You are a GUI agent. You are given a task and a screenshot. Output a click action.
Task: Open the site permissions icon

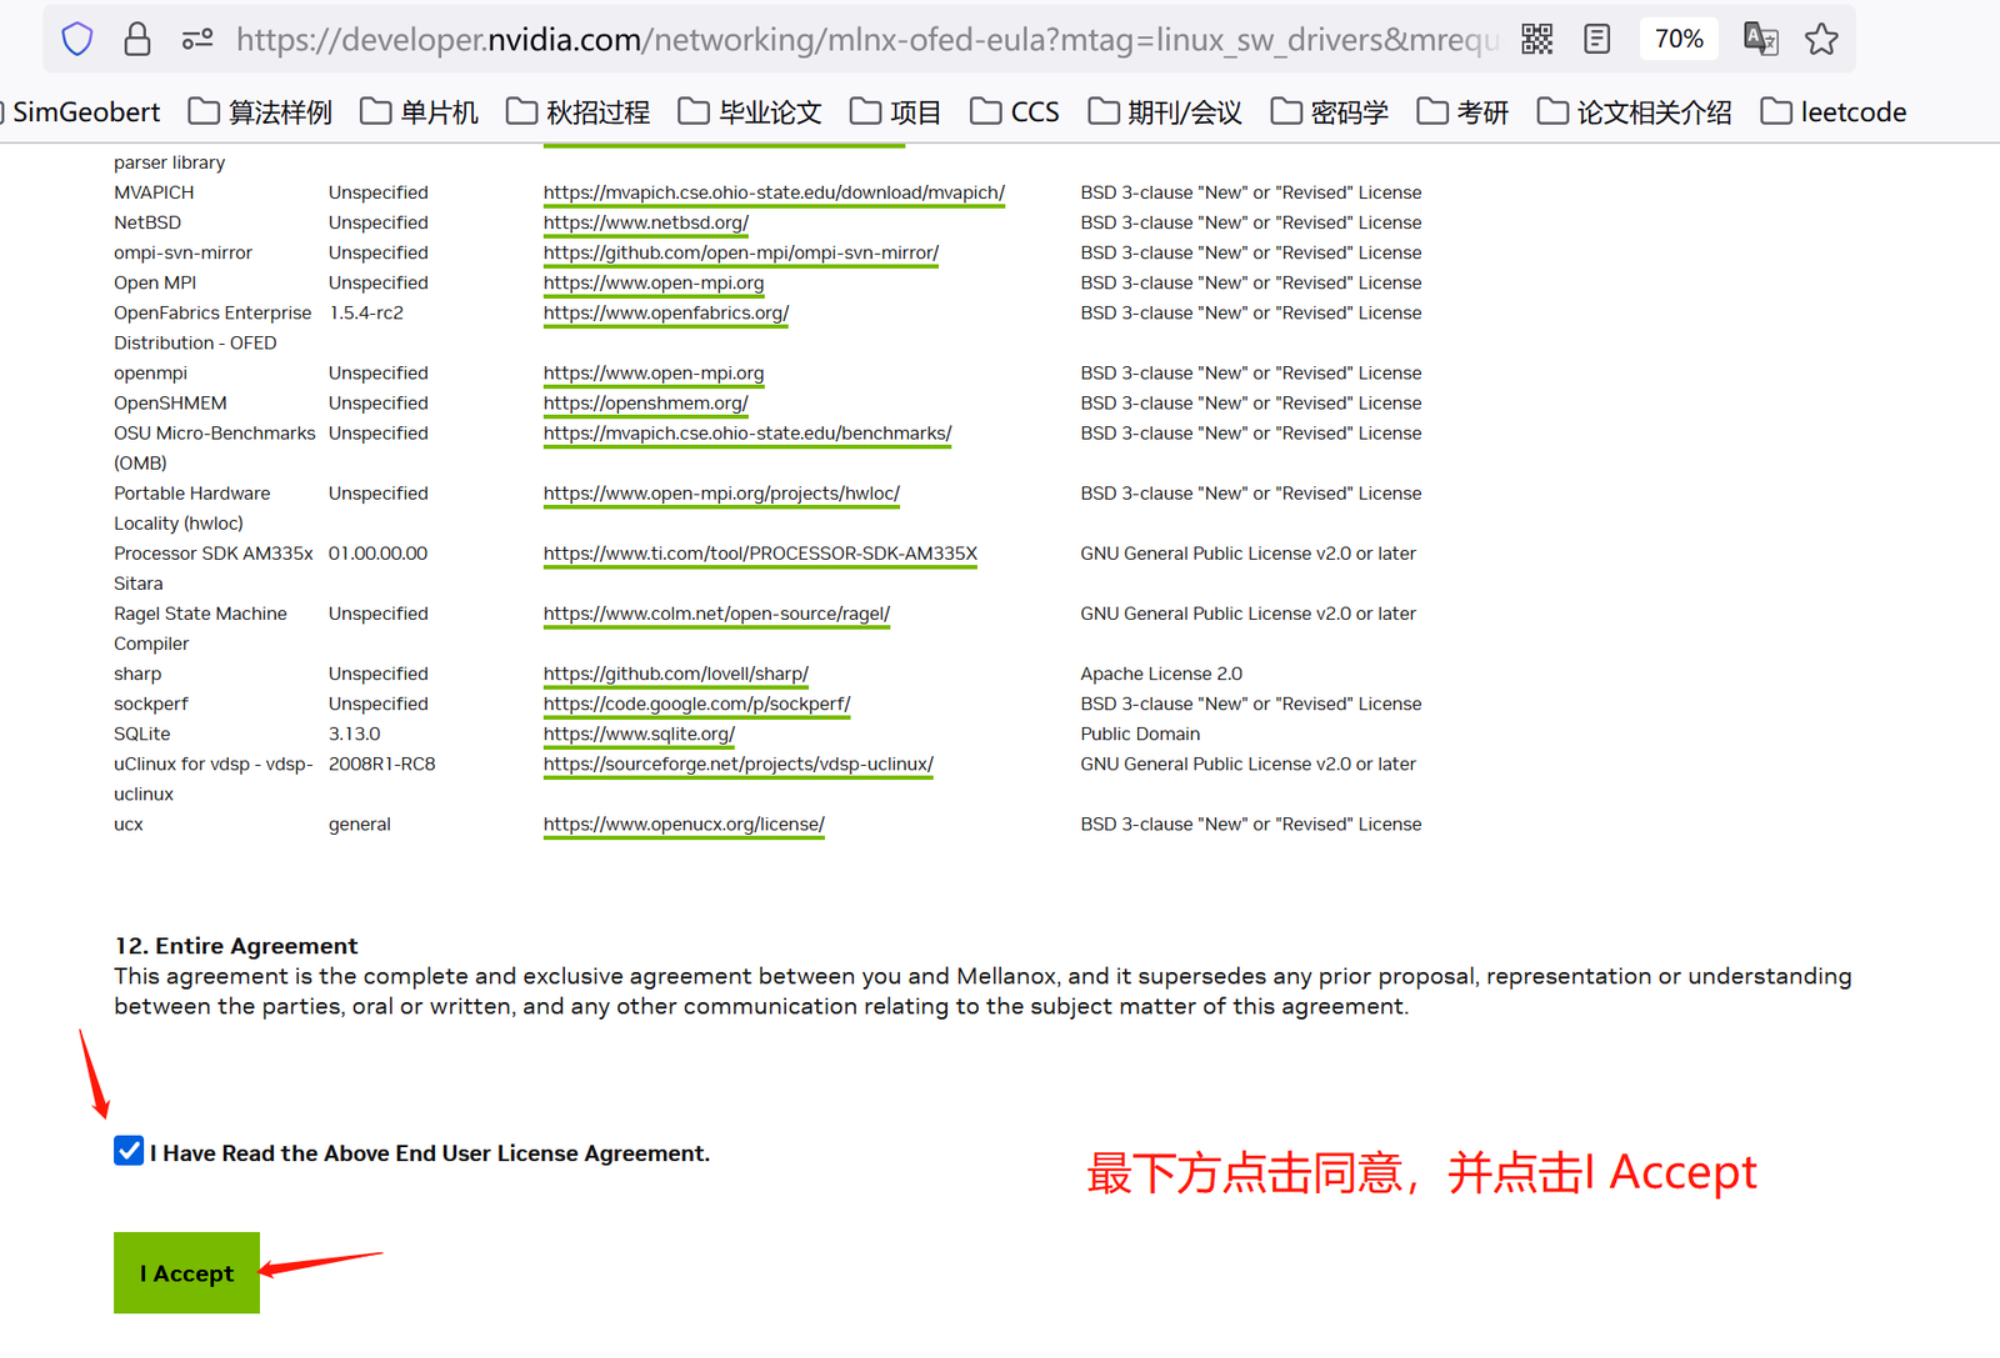[197, 39]
